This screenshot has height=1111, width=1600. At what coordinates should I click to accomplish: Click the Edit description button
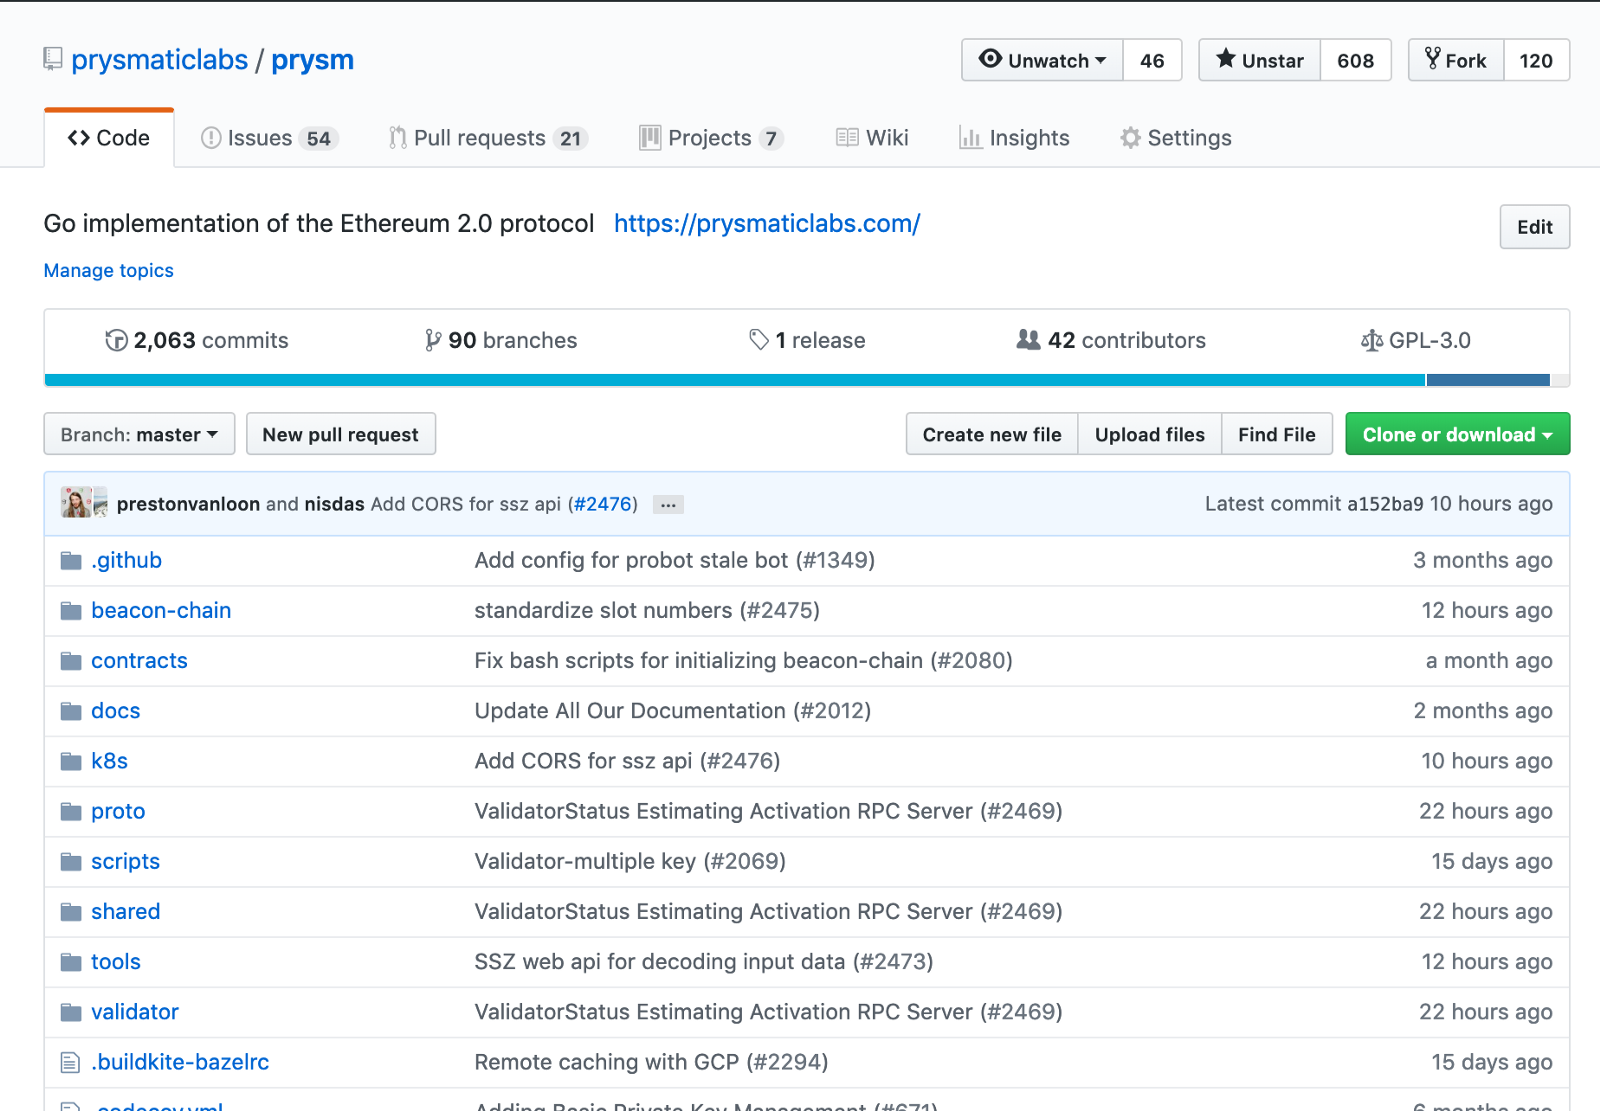tap(1535, 227)
